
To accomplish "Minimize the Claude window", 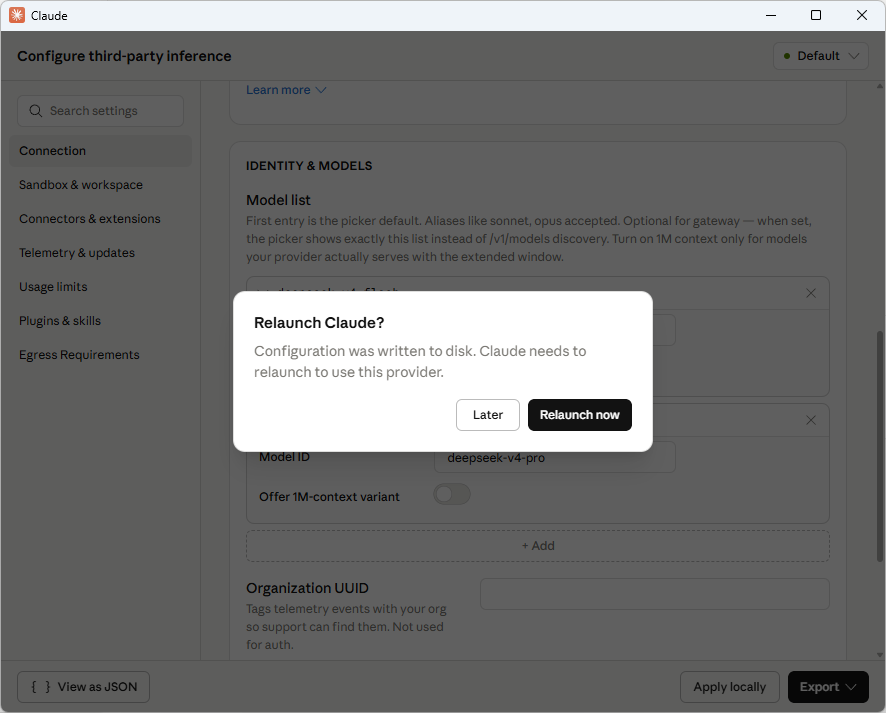I will tap(771, 15).
